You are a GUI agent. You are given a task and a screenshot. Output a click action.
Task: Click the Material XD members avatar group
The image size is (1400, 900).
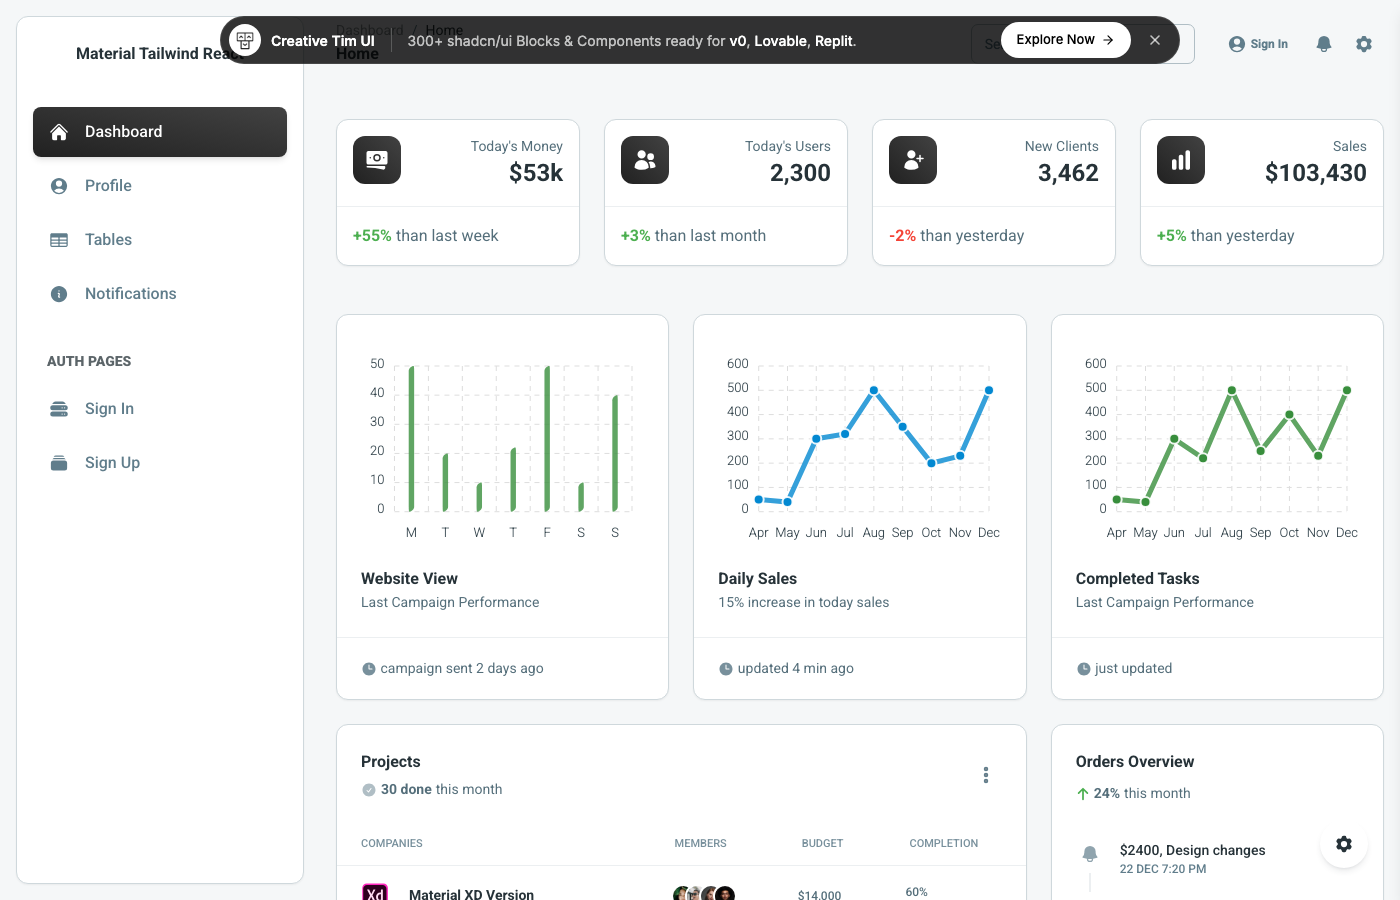coord(703,893)
